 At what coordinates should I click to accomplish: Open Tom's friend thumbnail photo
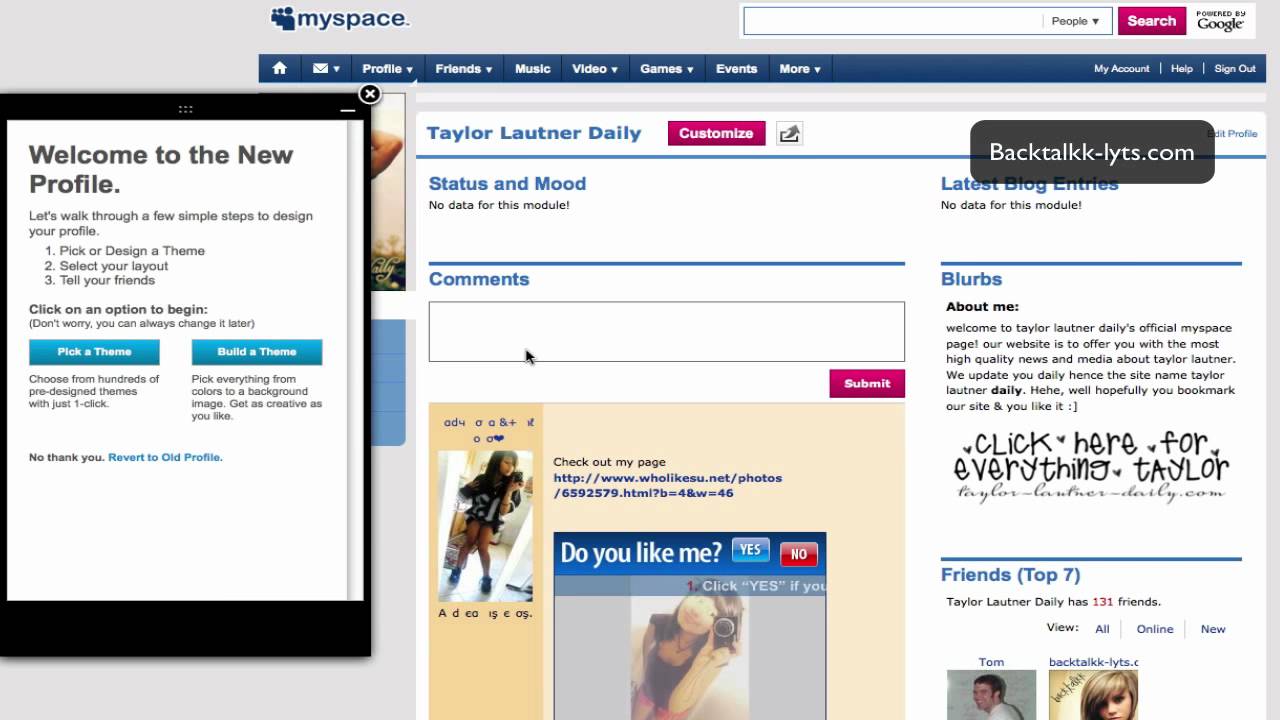991,695
